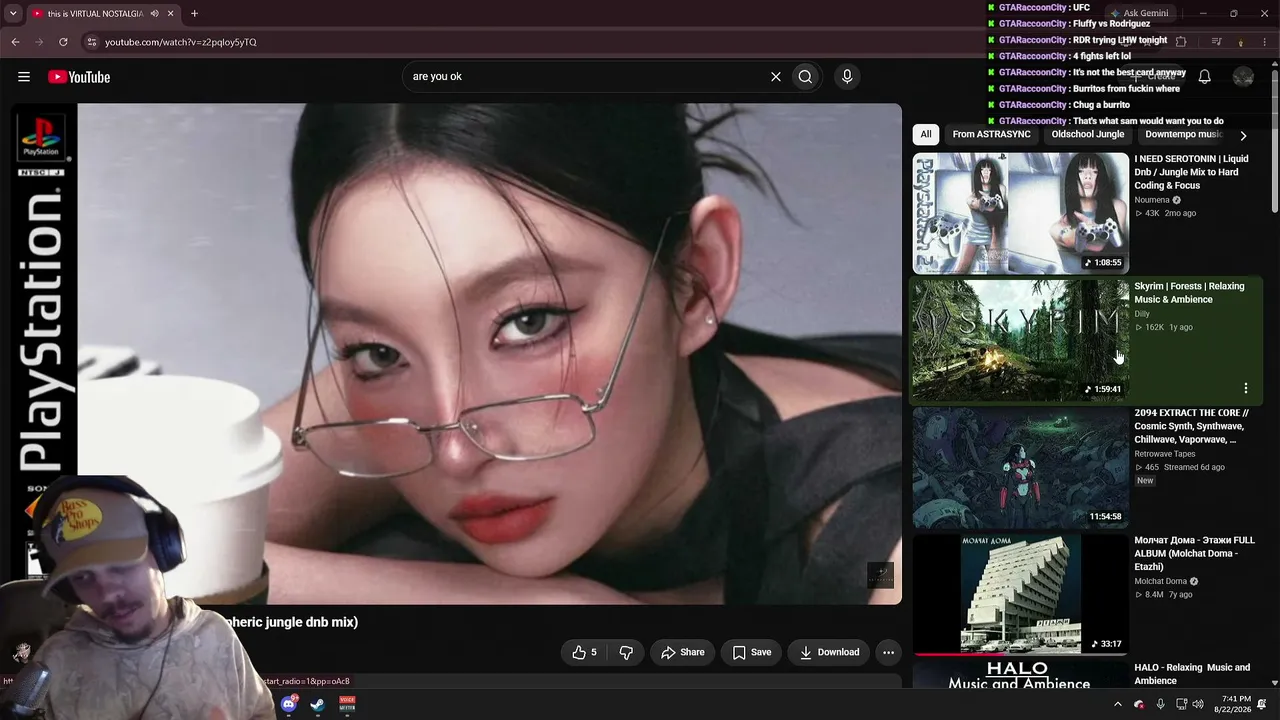
Task: Open the volume tray icon
Action: [x=1198, y=704]
